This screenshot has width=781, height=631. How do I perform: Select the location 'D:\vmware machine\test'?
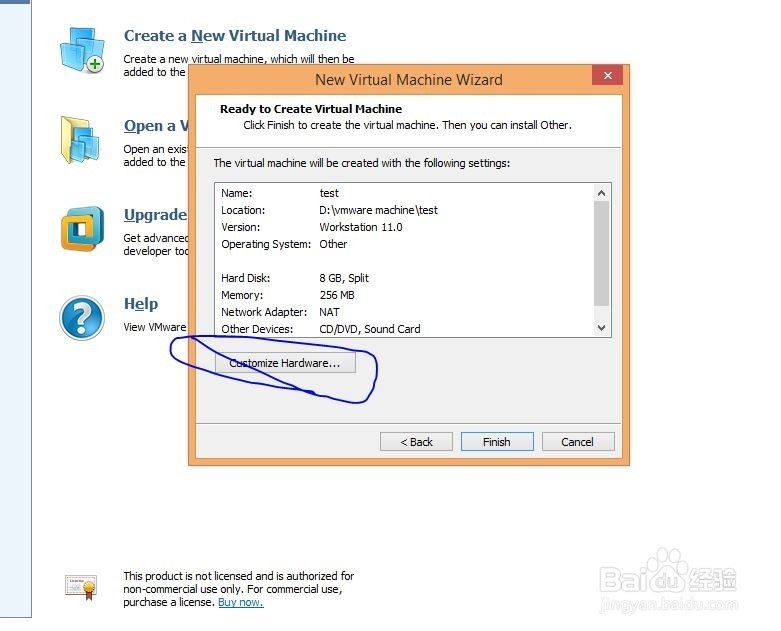click(x=379, y=210)
